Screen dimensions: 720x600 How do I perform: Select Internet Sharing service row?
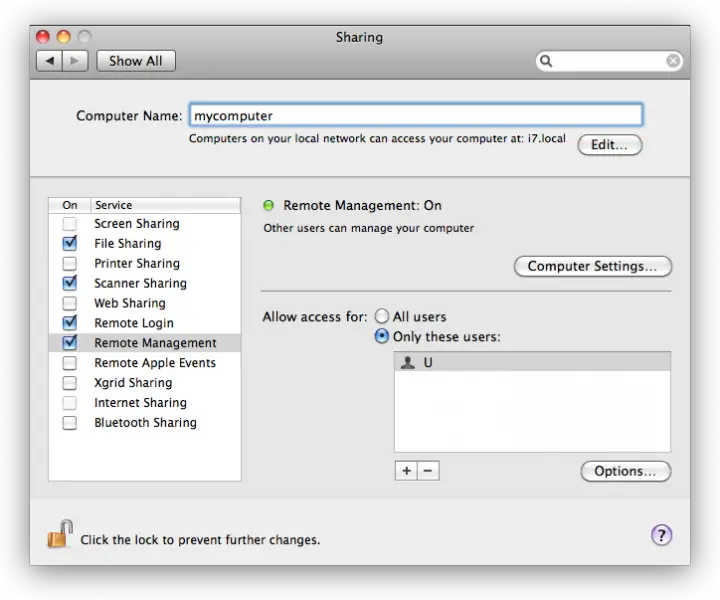pyautogui.click(x=145, y=403)
